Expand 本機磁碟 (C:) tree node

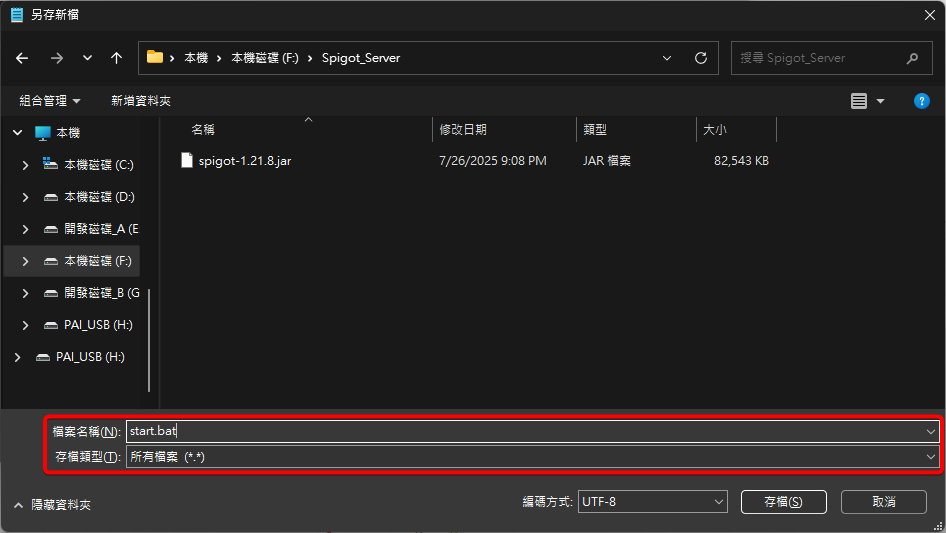[x=25, y=165]
